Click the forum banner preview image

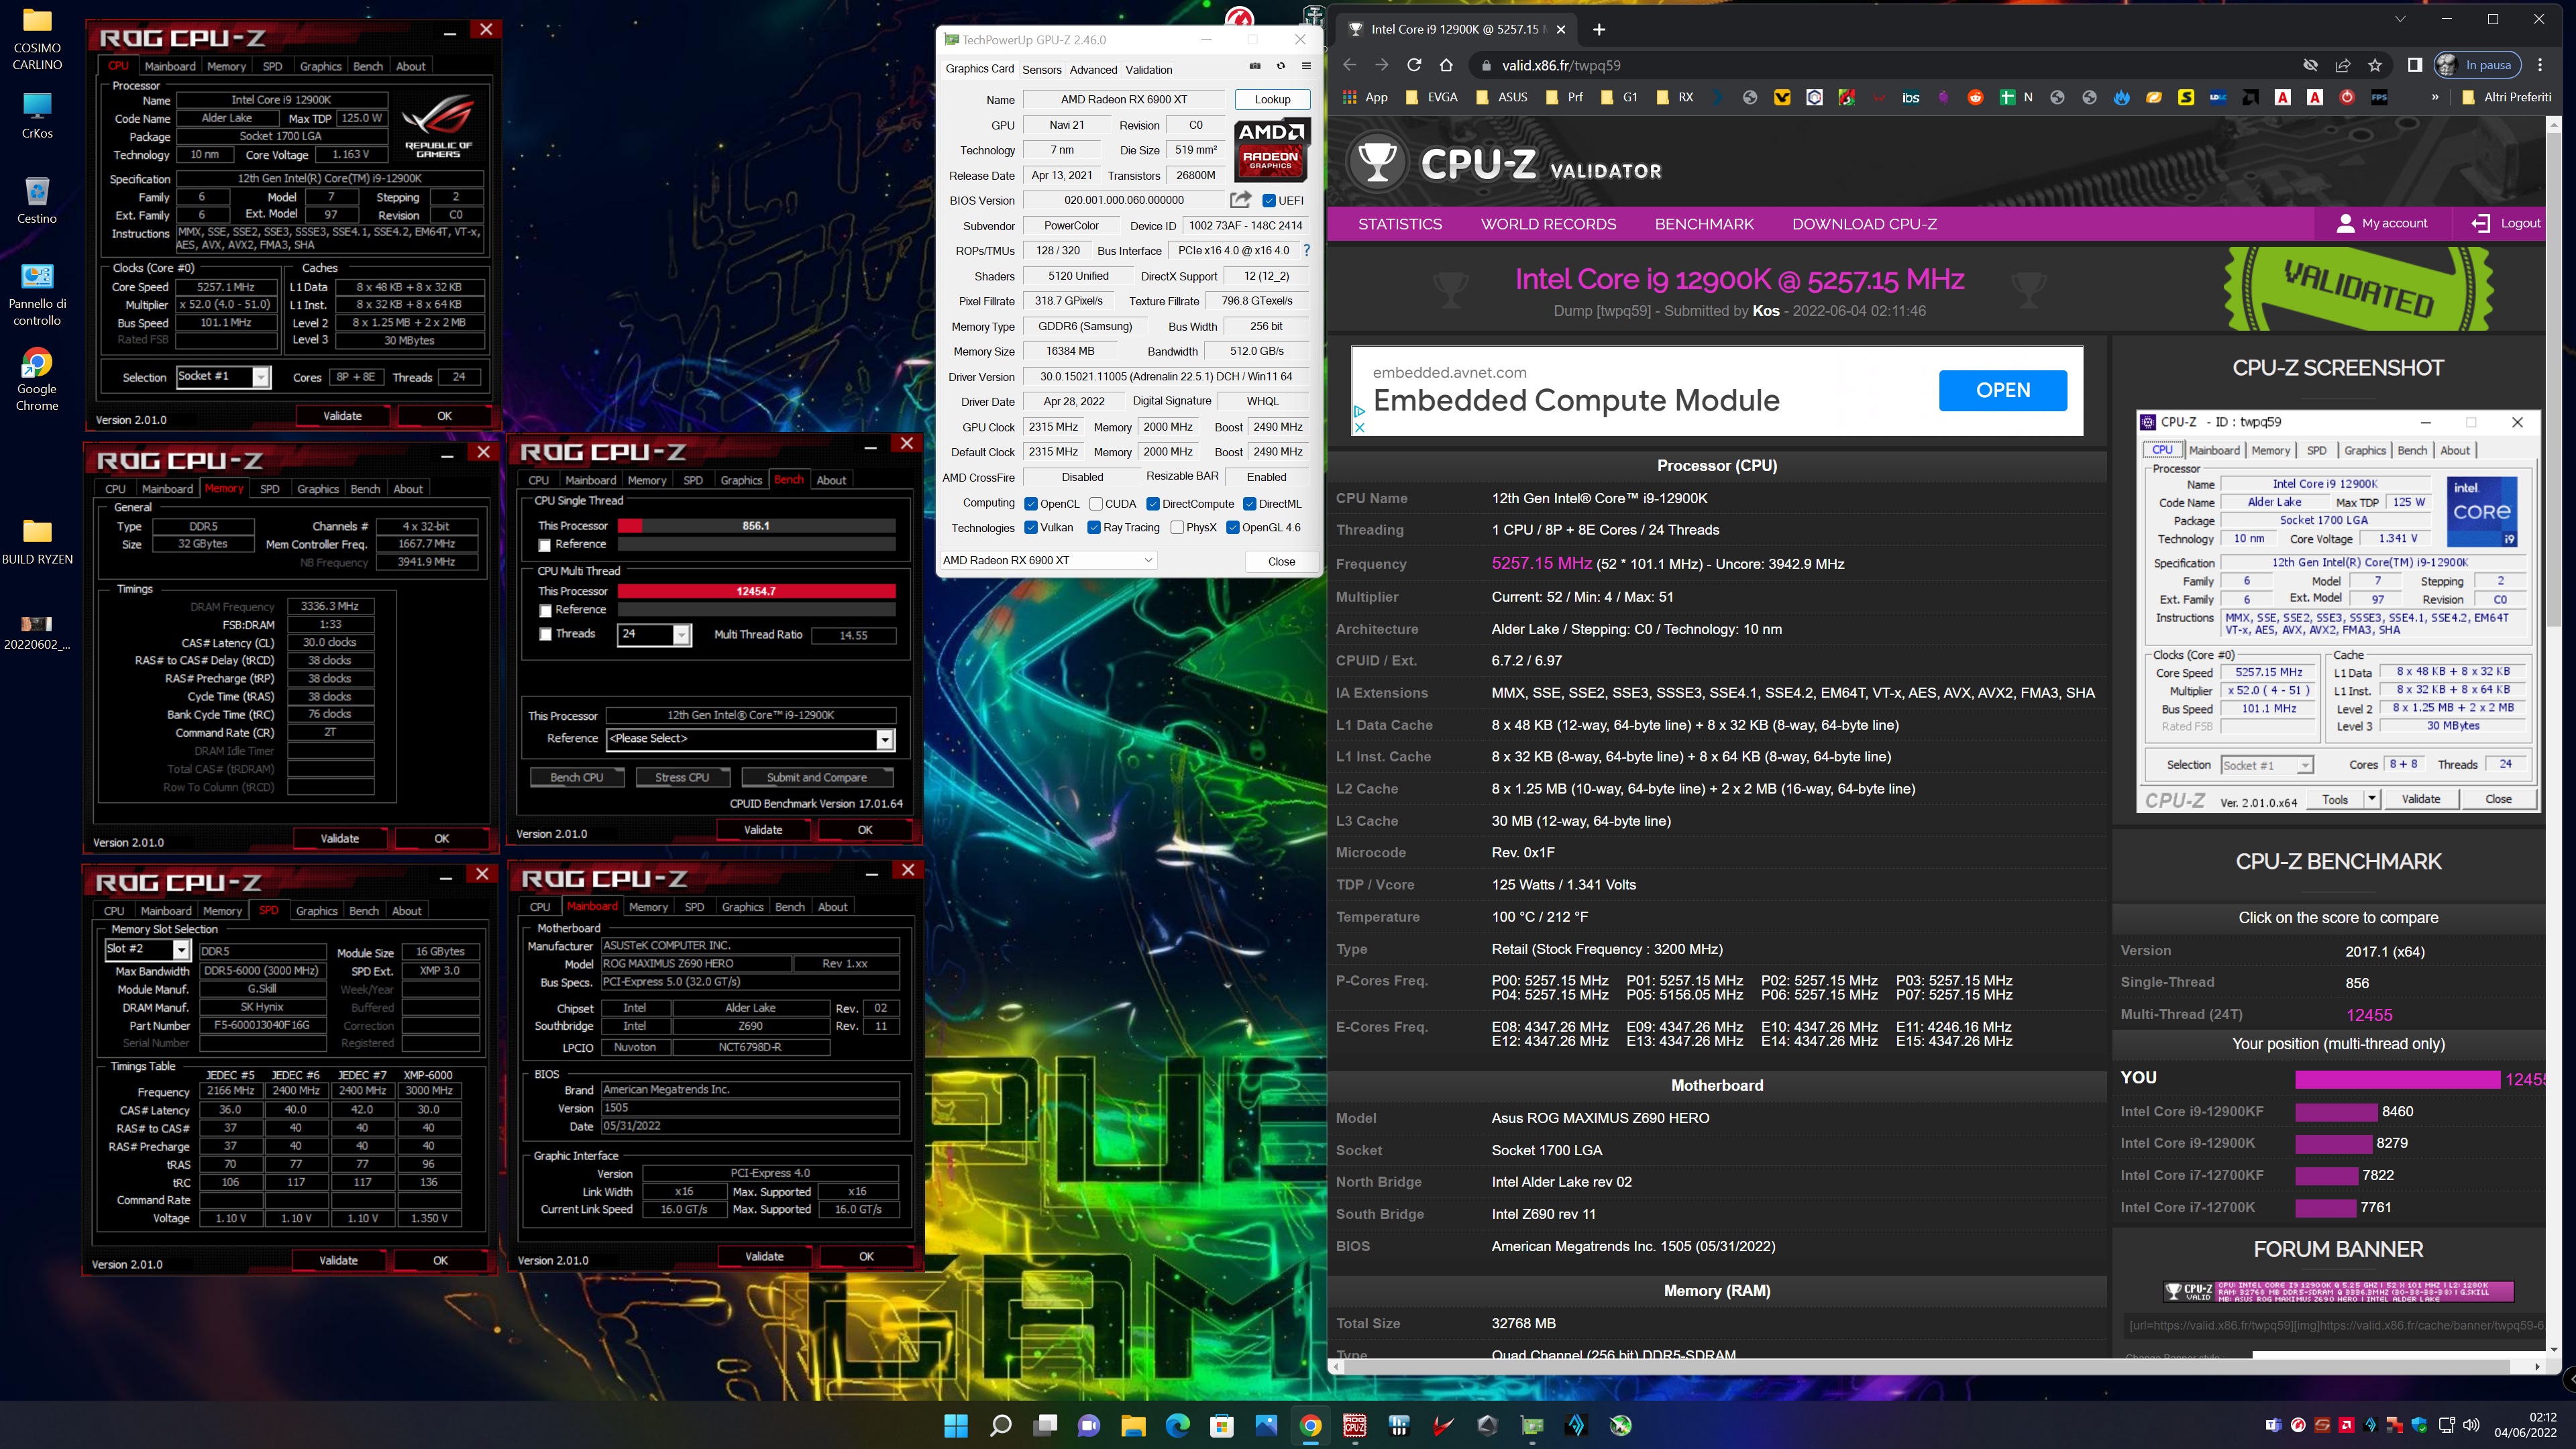tap(2338, 1291)
